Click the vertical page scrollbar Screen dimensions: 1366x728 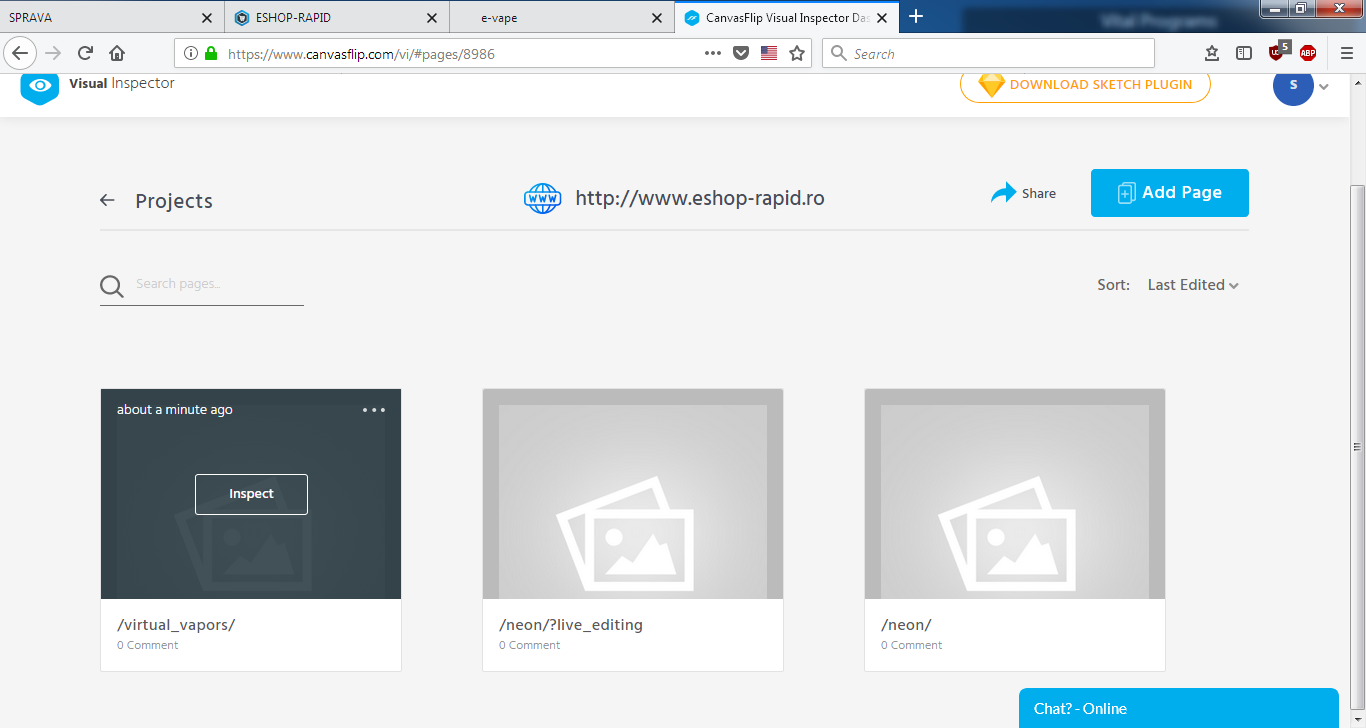coord(1357,447)
